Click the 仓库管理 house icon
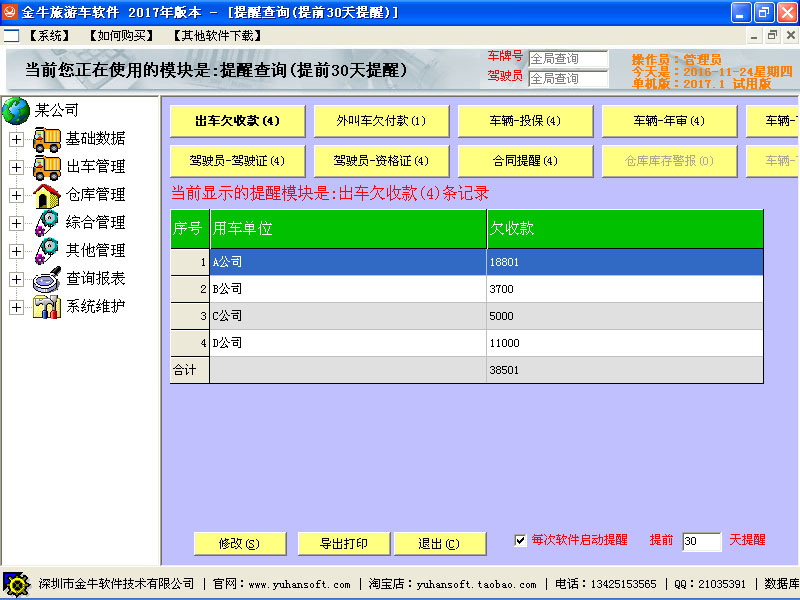Viewport: 800px width, 600px height. 47,195
